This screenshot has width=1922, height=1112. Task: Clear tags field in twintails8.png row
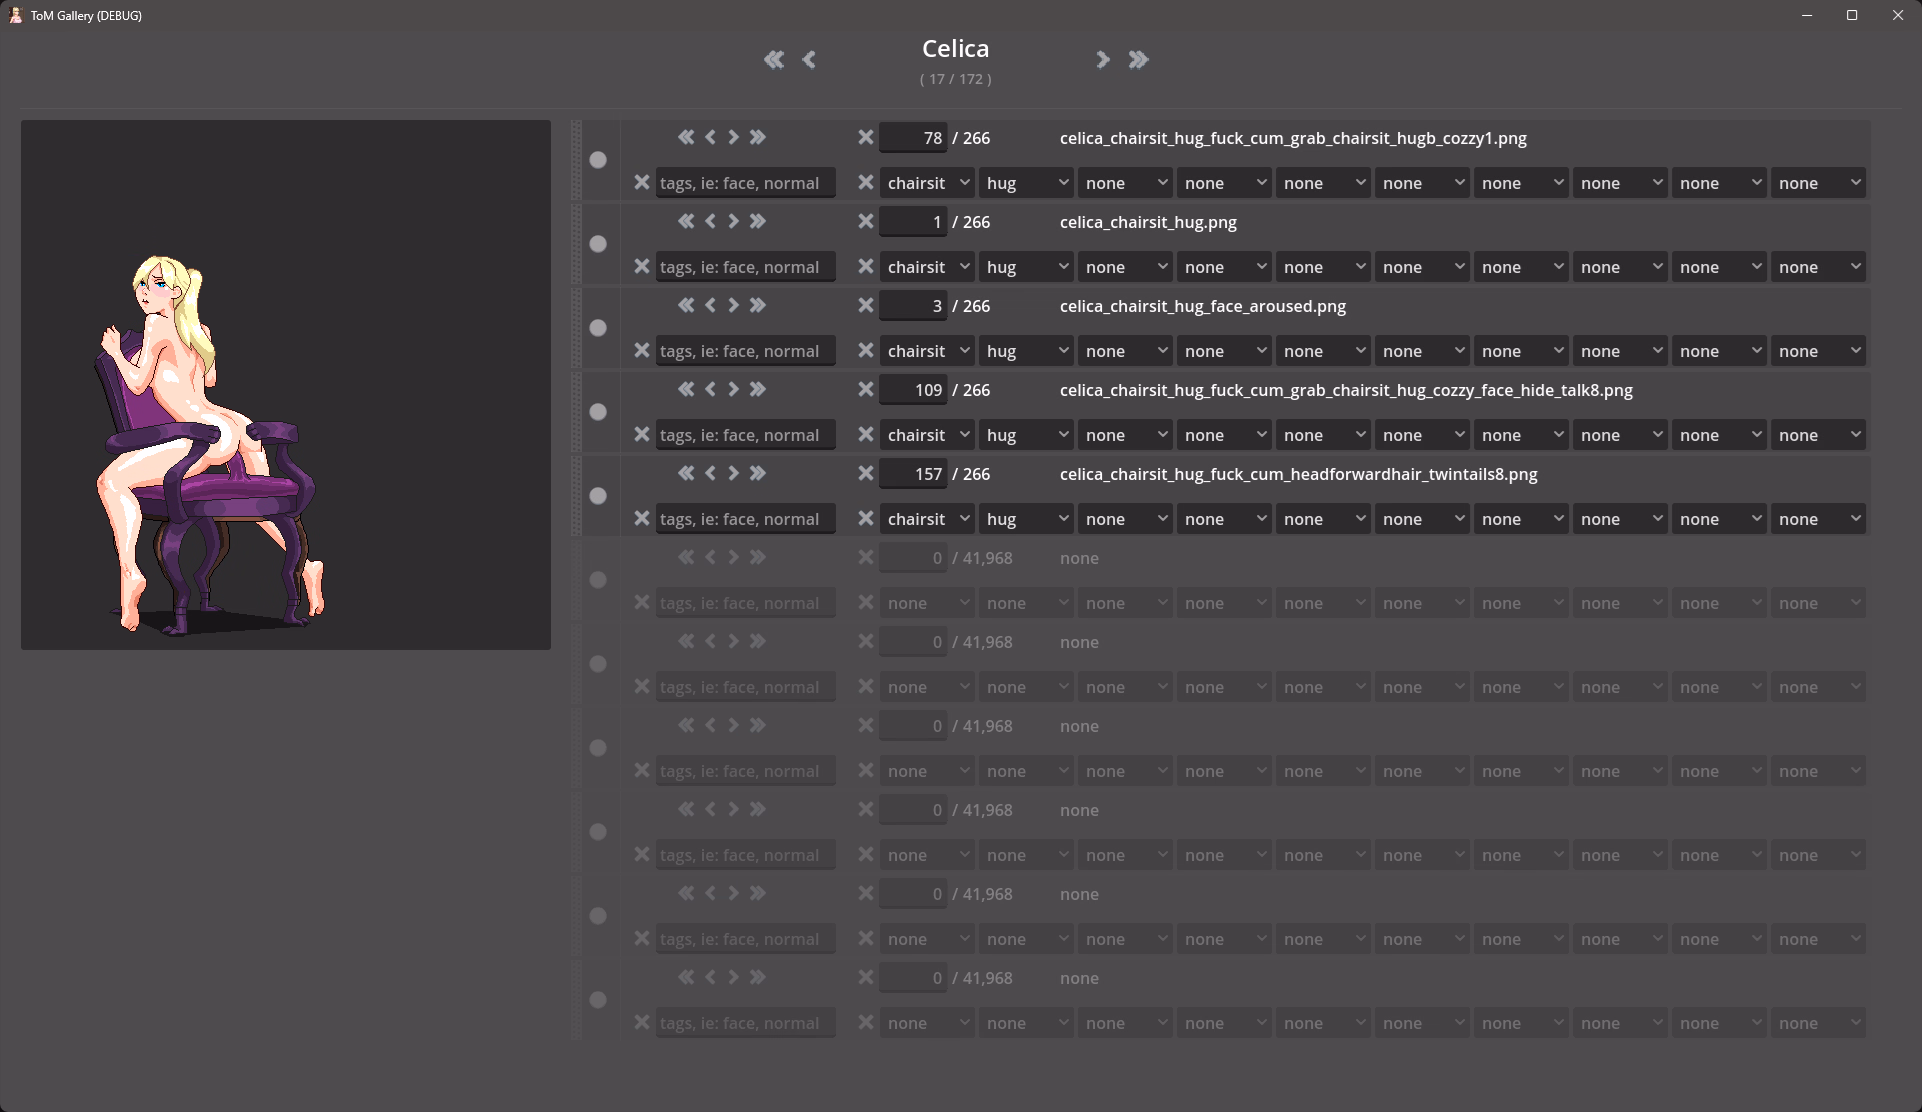pos(642,518)
